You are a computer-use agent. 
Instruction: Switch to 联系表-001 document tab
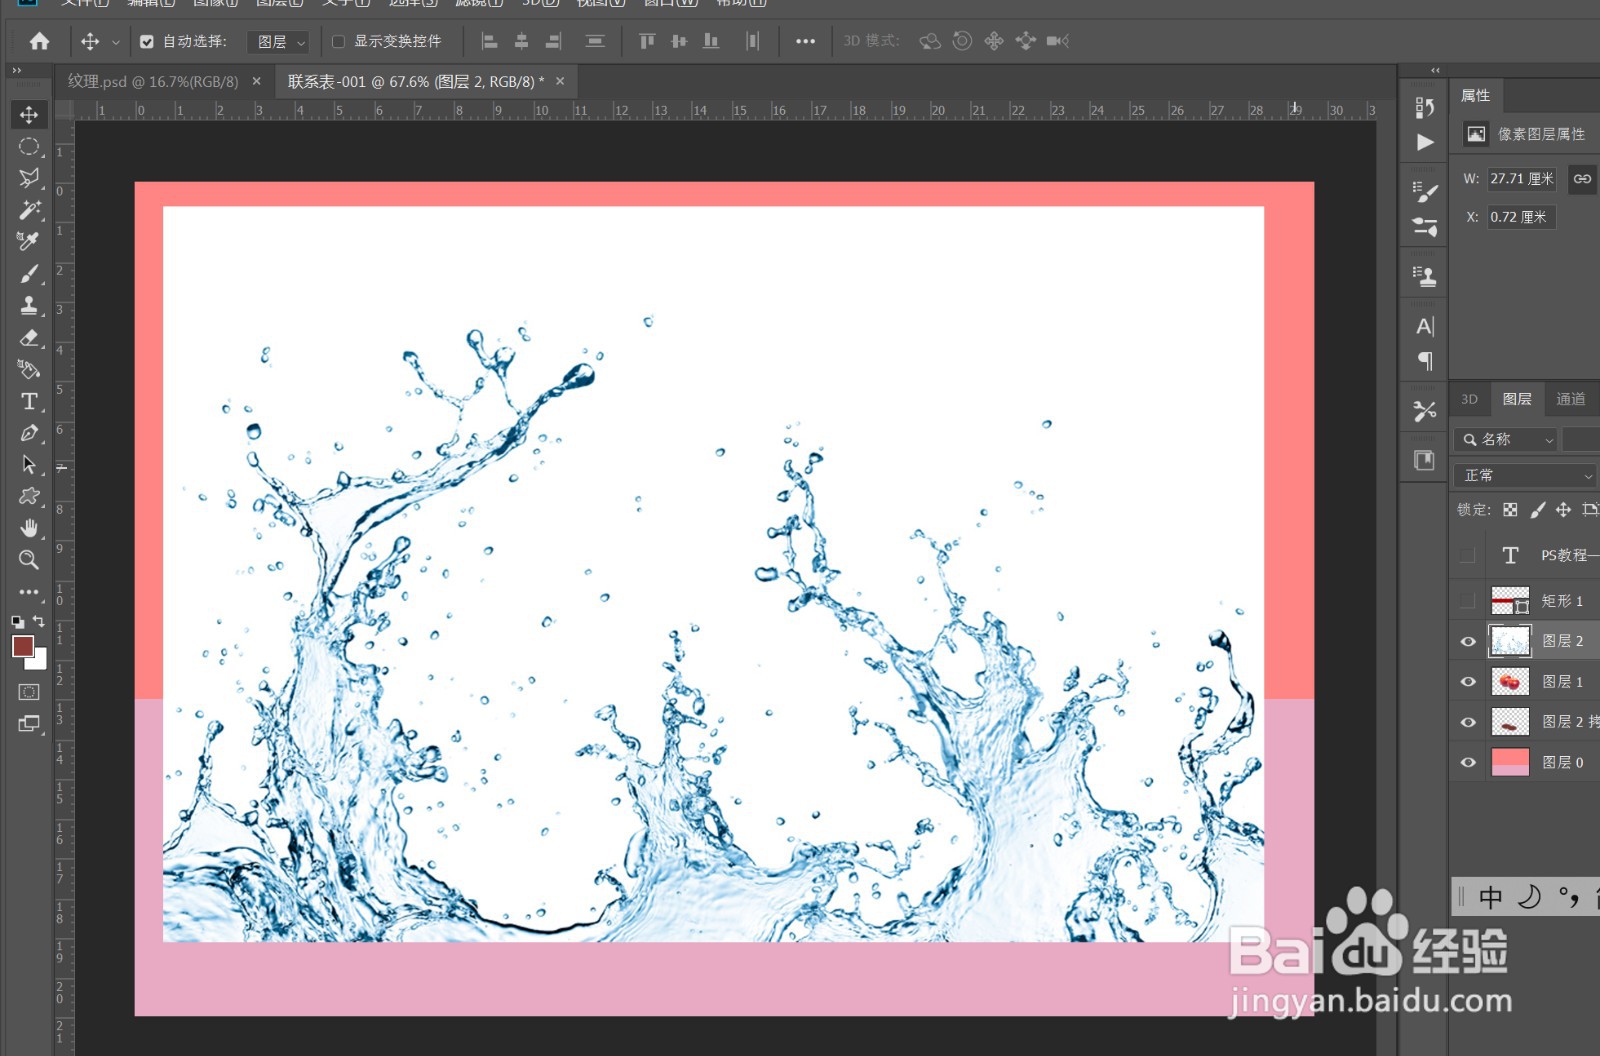click(416, 82)
